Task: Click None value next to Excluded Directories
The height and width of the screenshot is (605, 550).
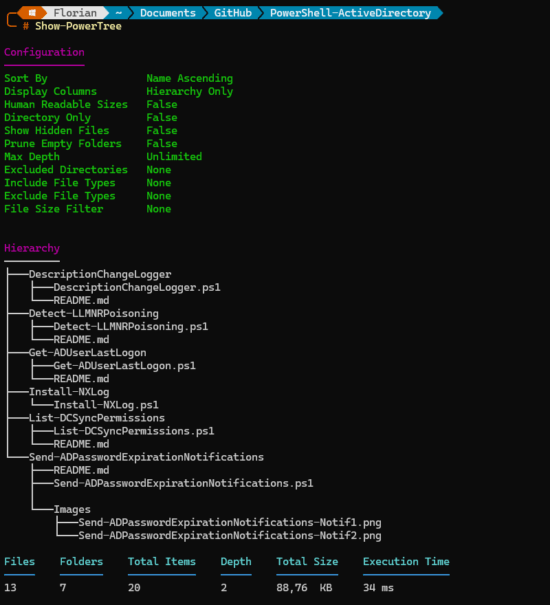Action: click(x=159, y=170)
